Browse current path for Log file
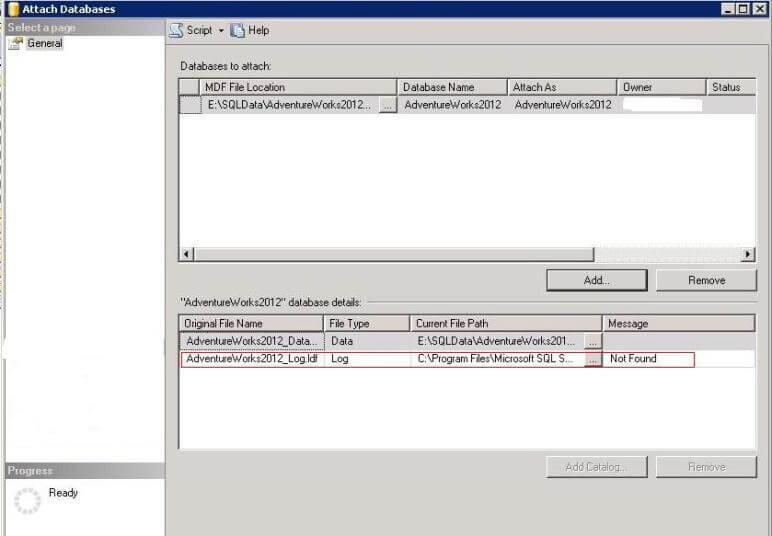The height and width of the screenshot is (536, 772). tap(593, 359)
